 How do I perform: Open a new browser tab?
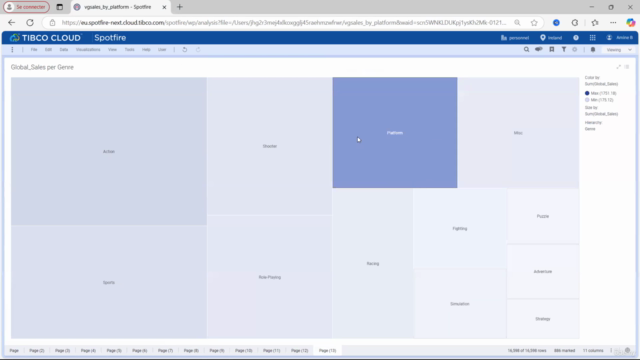click(x=180, y=7)
